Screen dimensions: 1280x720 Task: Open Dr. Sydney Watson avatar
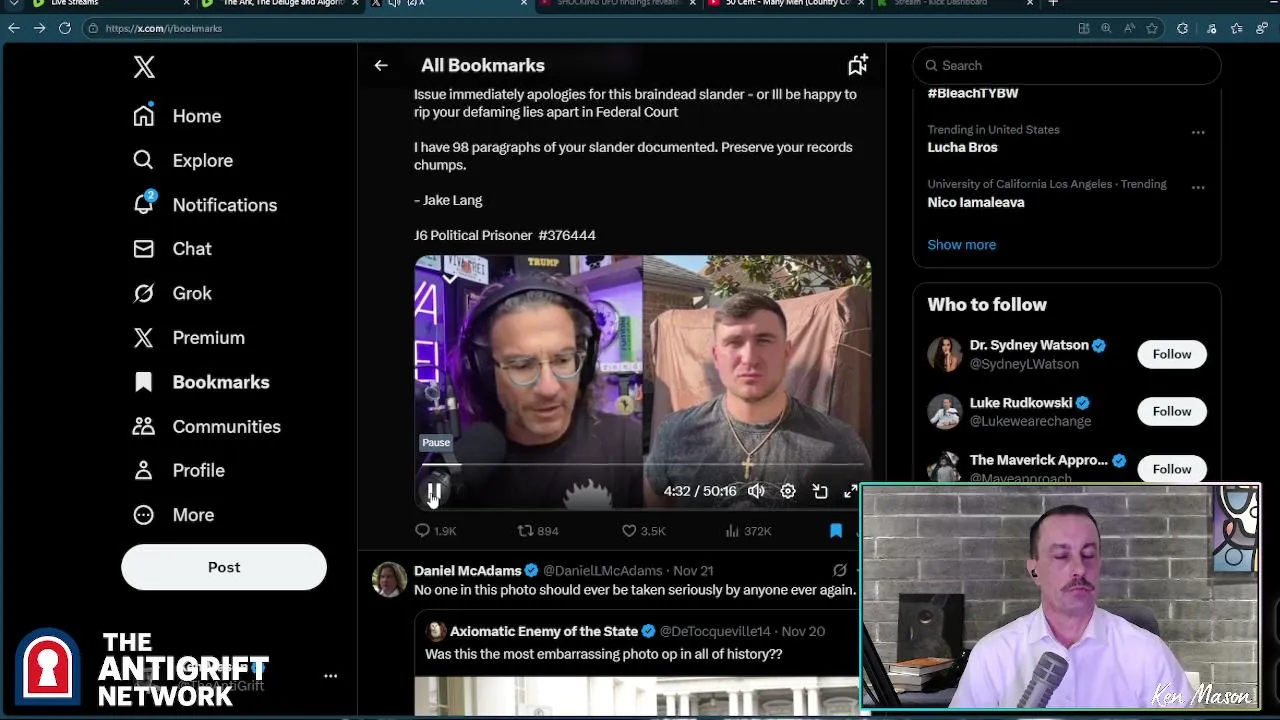point(944,354)
